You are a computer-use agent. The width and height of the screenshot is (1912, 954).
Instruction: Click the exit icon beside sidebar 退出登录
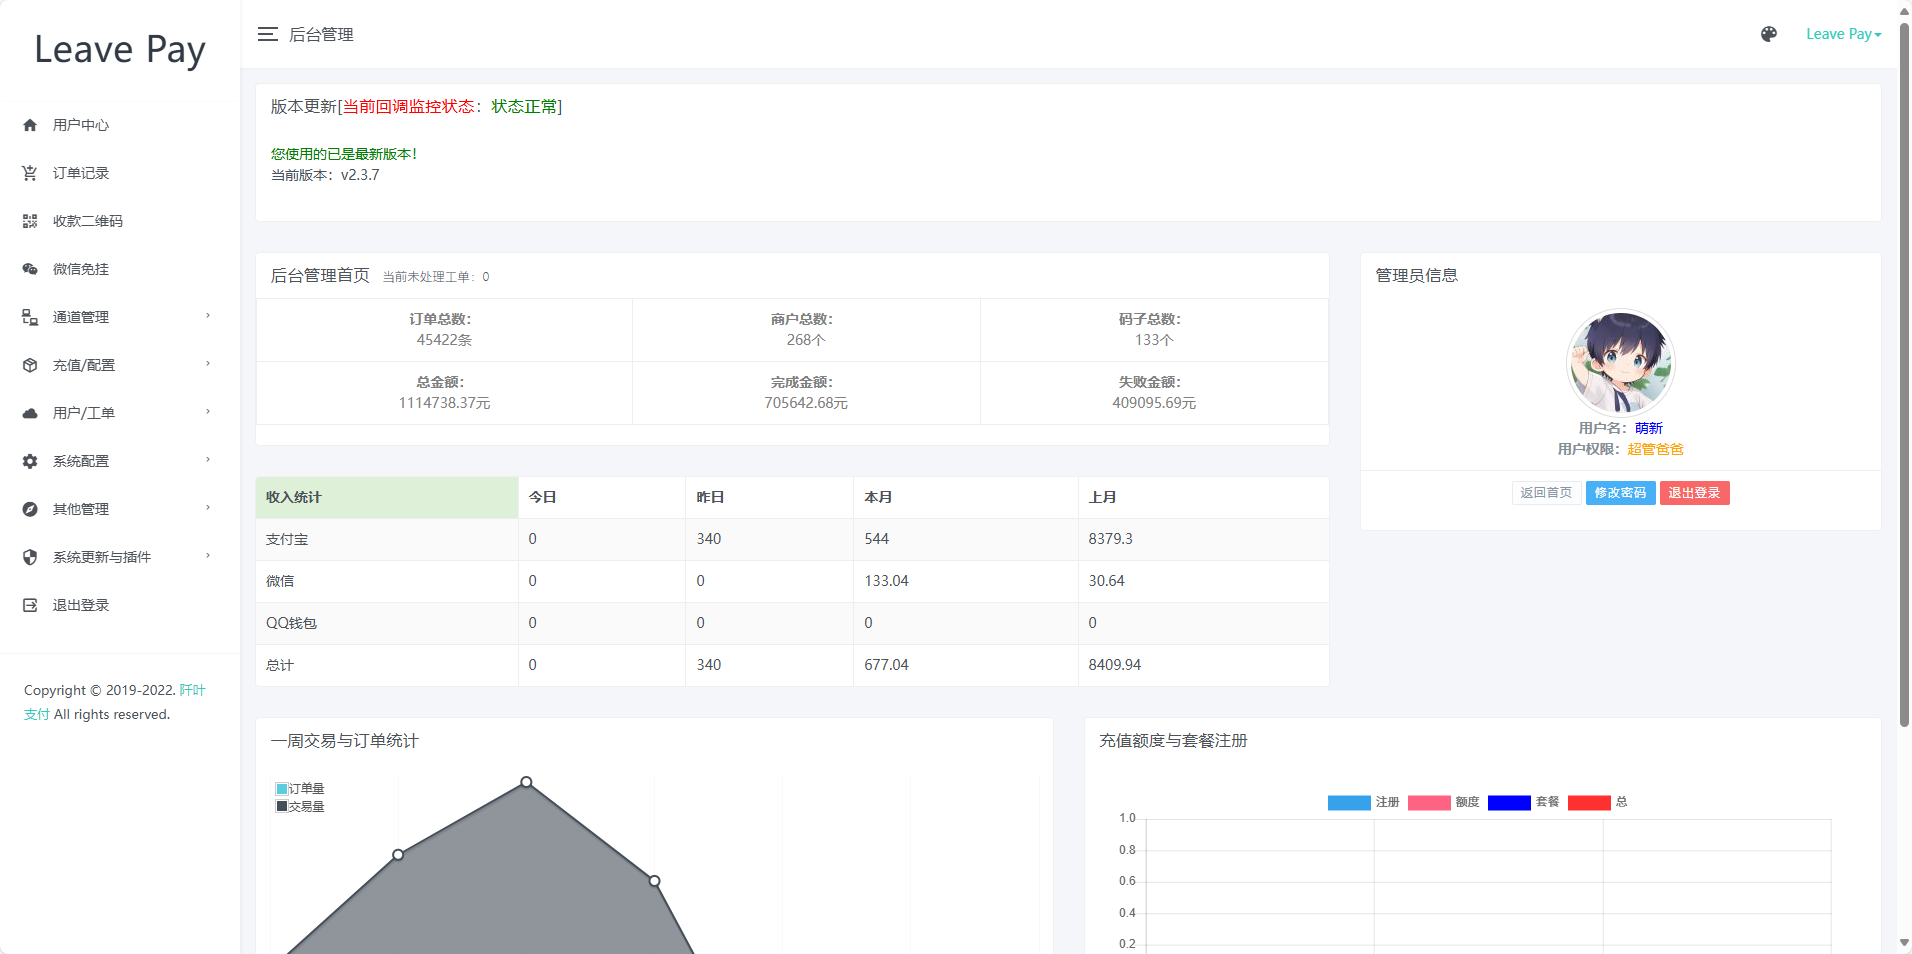pos(30,605)
